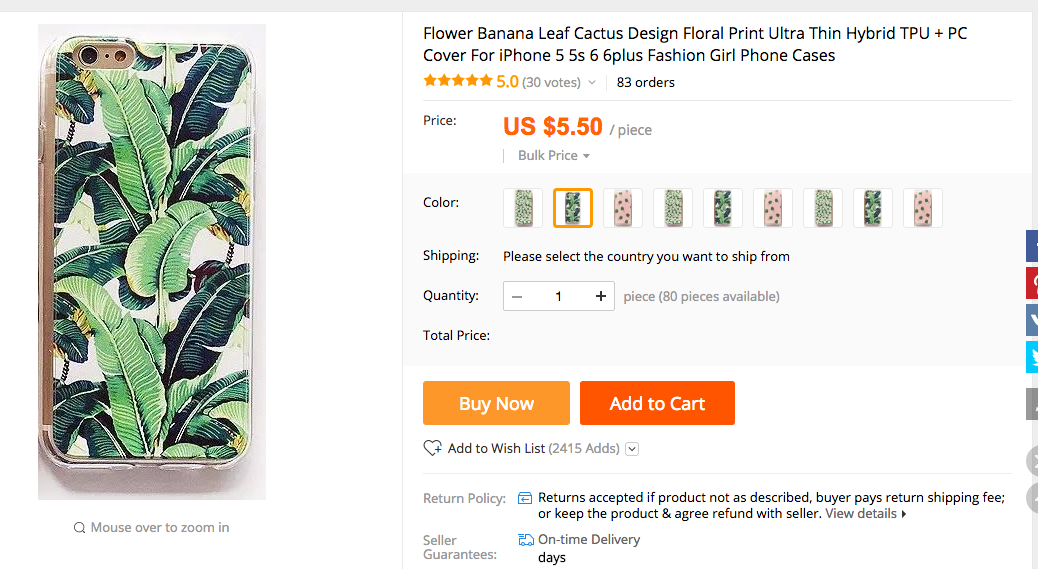This screenshot has width=1038, height=569.
Task: Choose the pink watermelon case, third swatch
Action: [x=623, y=208]
